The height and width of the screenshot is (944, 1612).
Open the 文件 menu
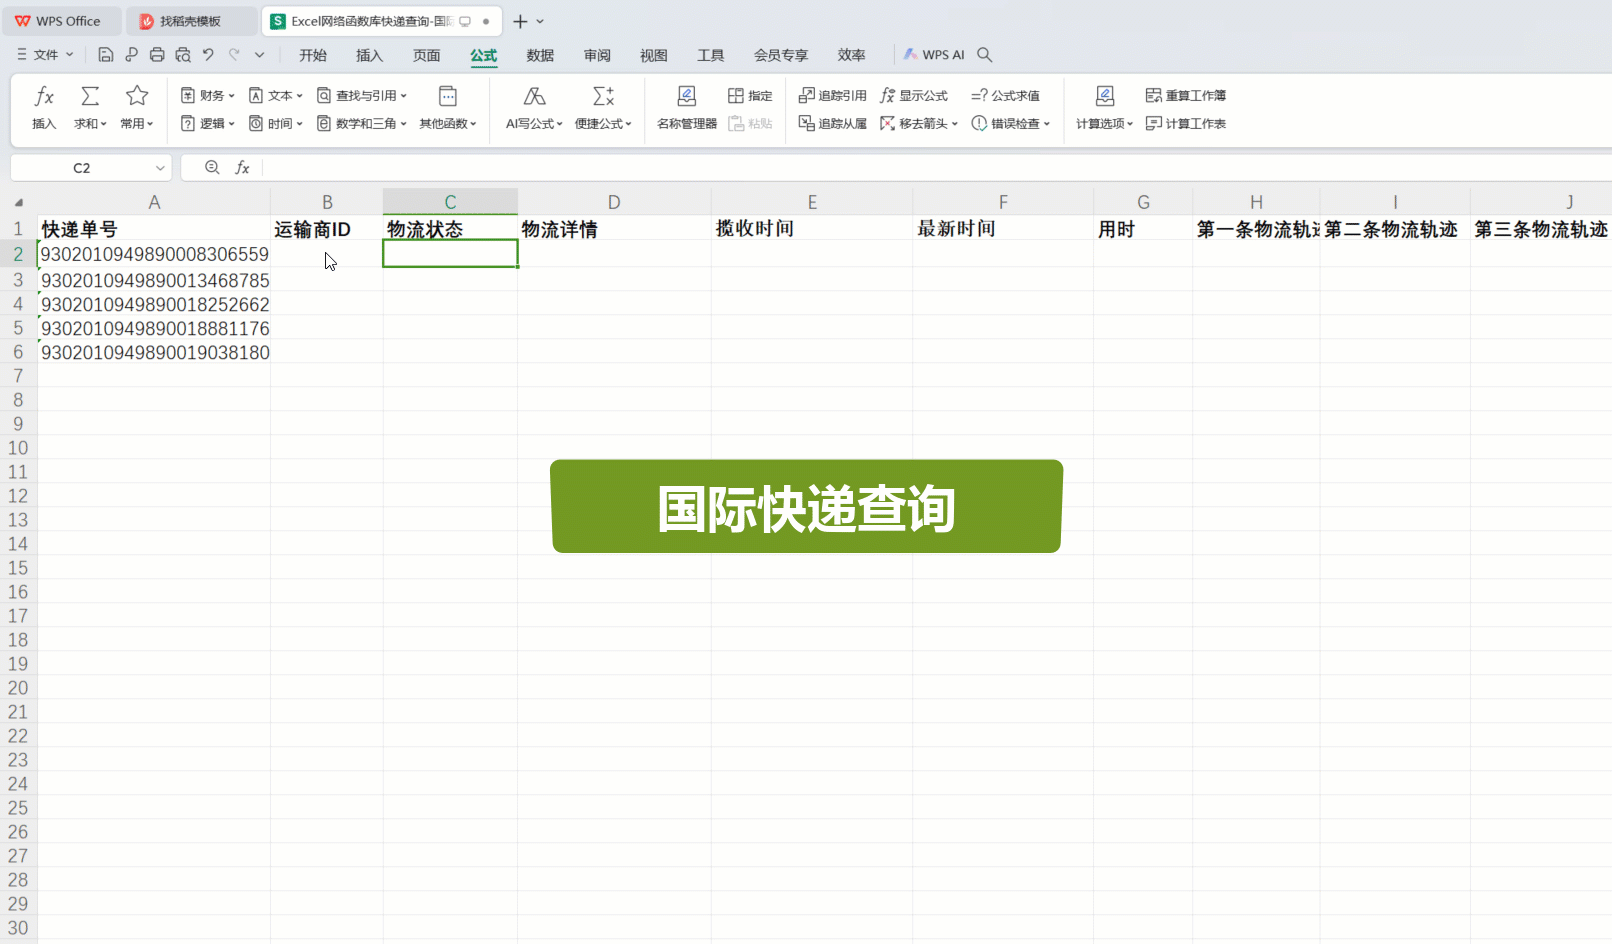pos(45,55)
